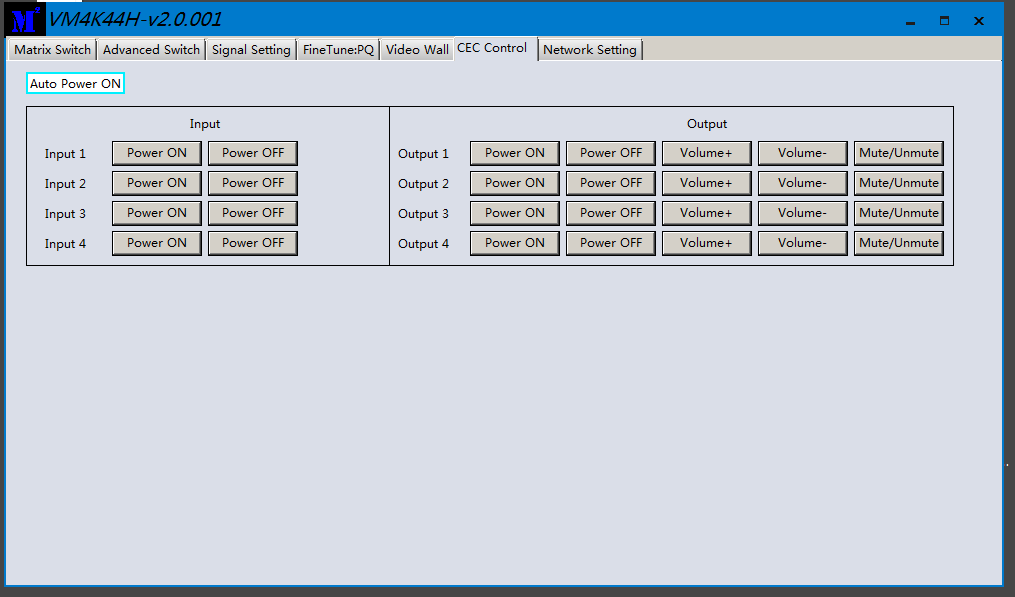Viewport: 1015px width, 597px height.
Task: Power OFF Output 3
Action: (x=611, y=213)
